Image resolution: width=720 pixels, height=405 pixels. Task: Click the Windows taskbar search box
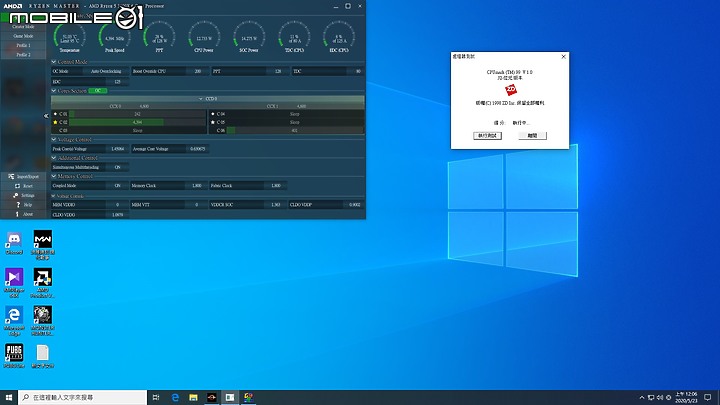pos(83,397)
